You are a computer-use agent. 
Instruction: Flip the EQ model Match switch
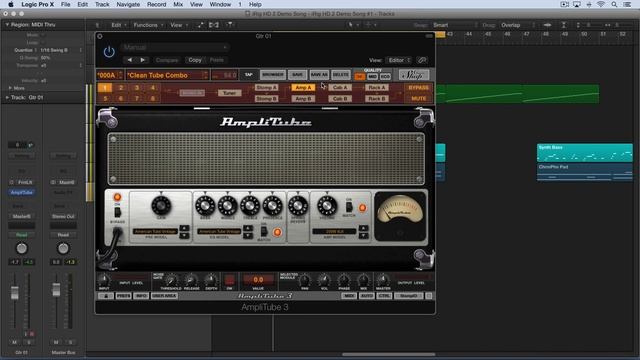pos(264,231)
